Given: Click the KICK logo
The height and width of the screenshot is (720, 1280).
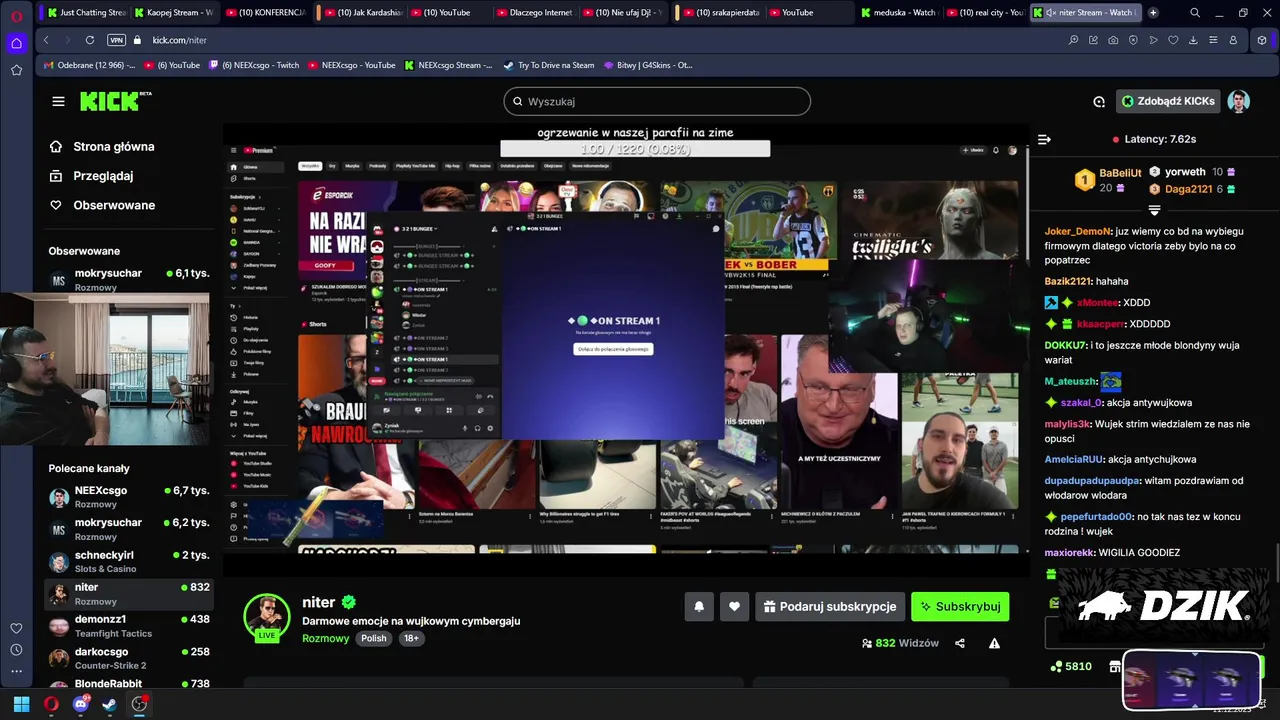Looking at the screenshot, I should pyautogui.click(x=111, y=101).
